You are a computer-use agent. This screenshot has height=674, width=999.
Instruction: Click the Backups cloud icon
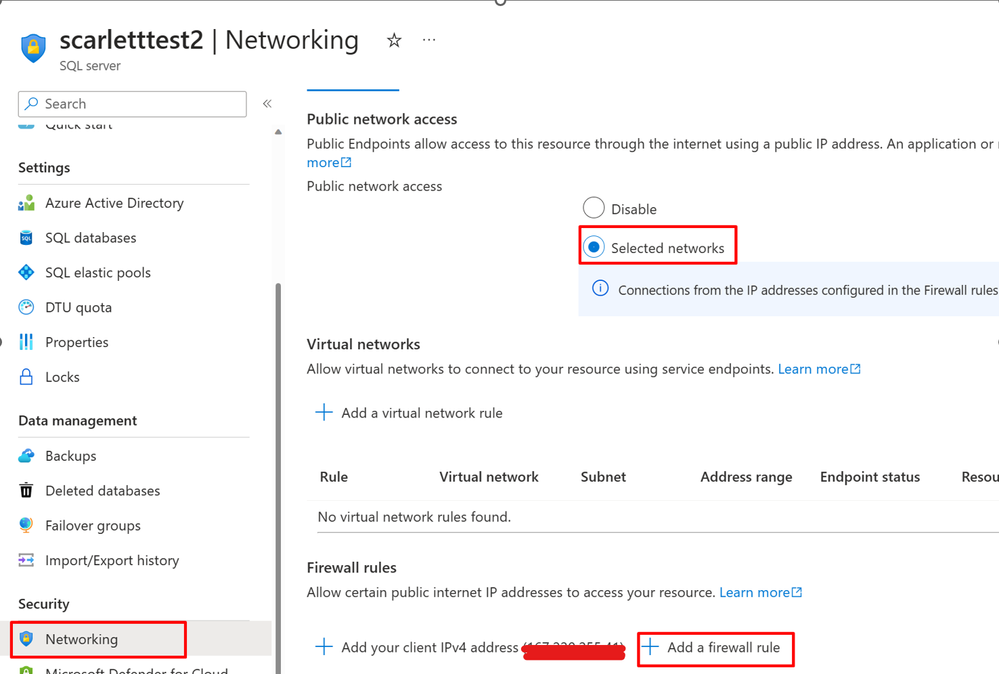click(26, 456)
